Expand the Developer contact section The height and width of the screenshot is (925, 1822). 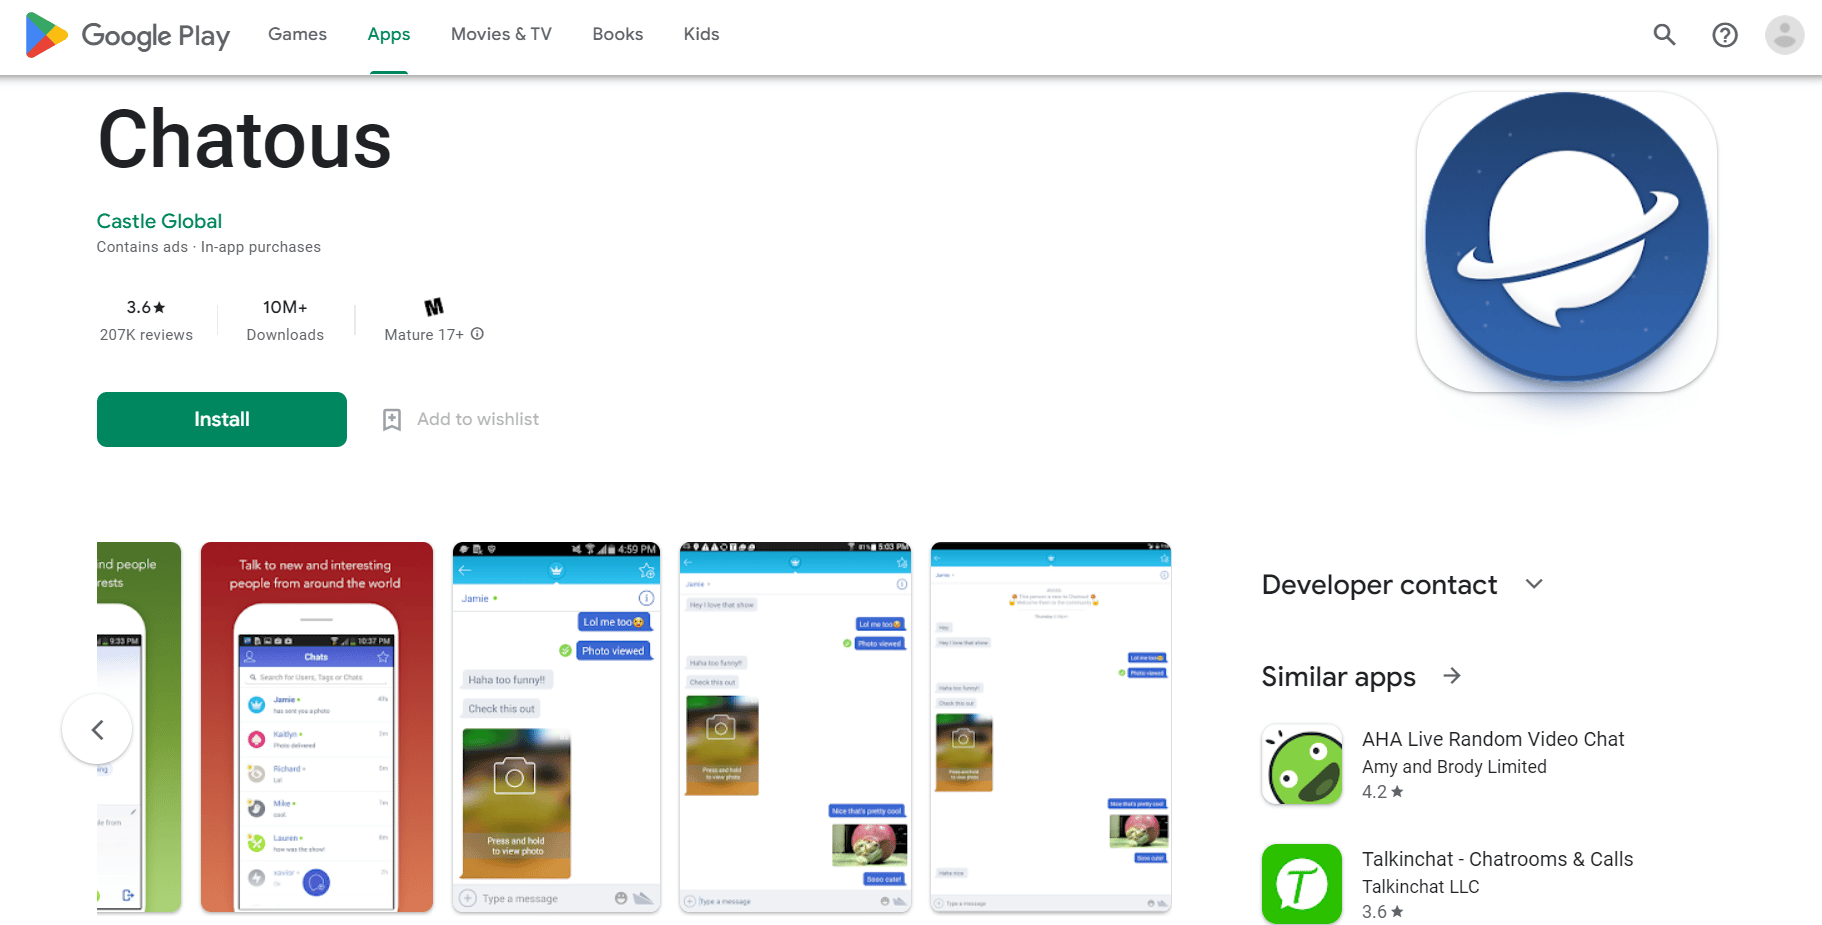click(1534, 584)
